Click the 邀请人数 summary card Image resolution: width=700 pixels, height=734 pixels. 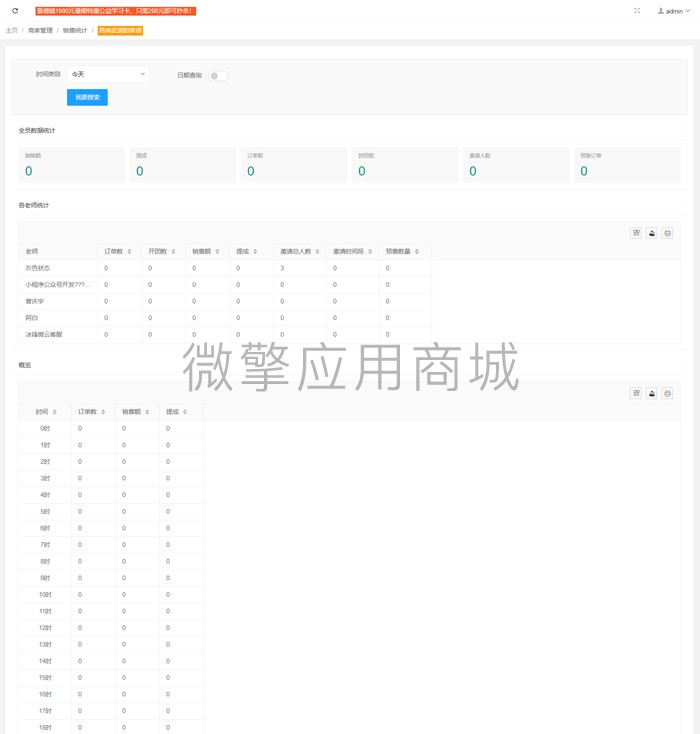coord(516,165)
